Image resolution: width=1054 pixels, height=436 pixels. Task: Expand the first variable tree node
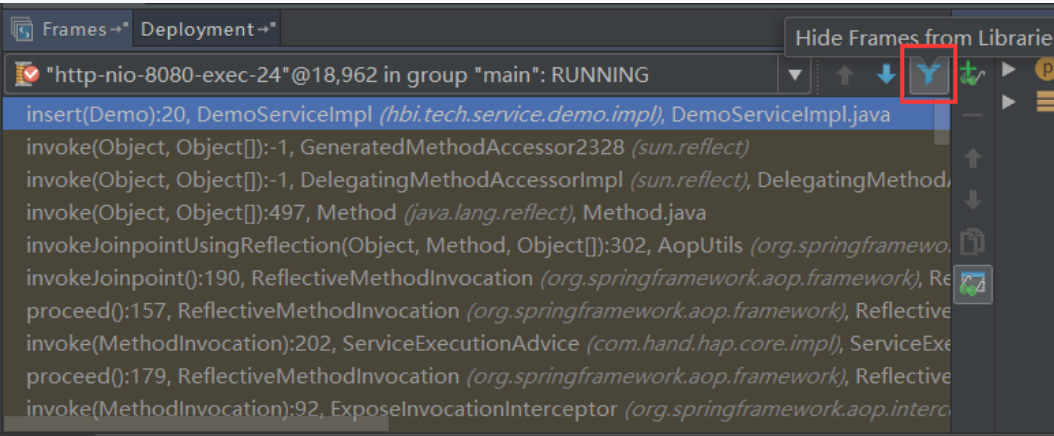(x=1008, y=69)
